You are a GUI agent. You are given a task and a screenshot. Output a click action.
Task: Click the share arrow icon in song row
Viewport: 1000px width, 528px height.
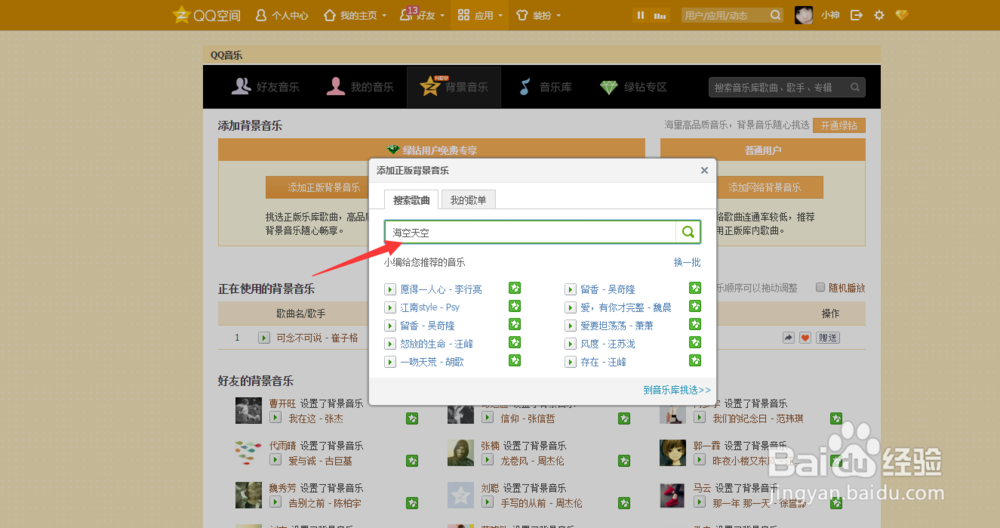coord(789,337)
